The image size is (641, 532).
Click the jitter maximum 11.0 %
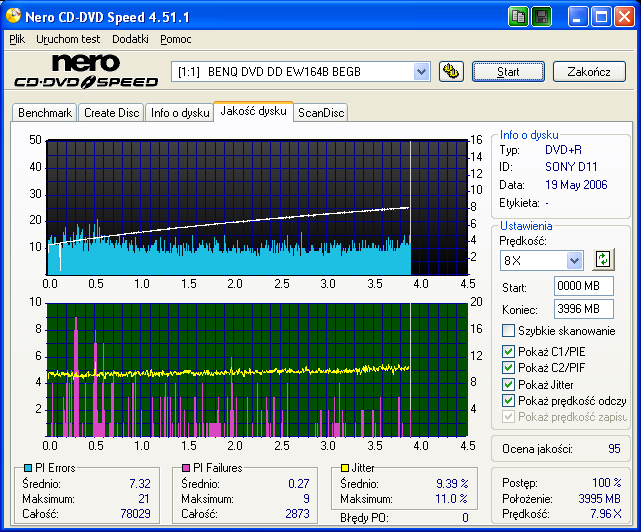click(451, 499)
